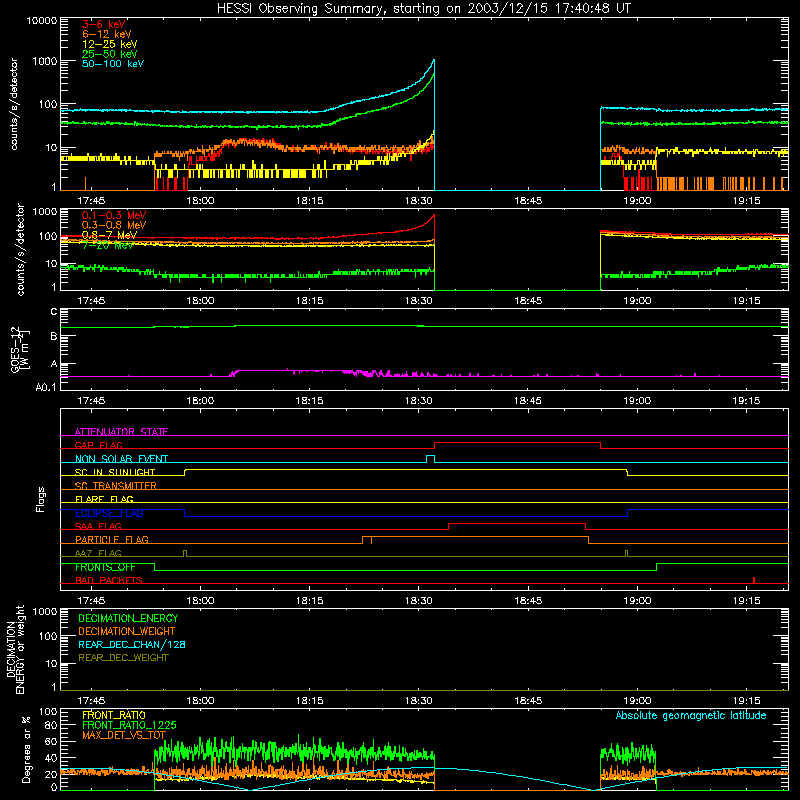Click the green 25-50 keV legend label
This screenshot has height=800, width=800.
pos(110,54)
